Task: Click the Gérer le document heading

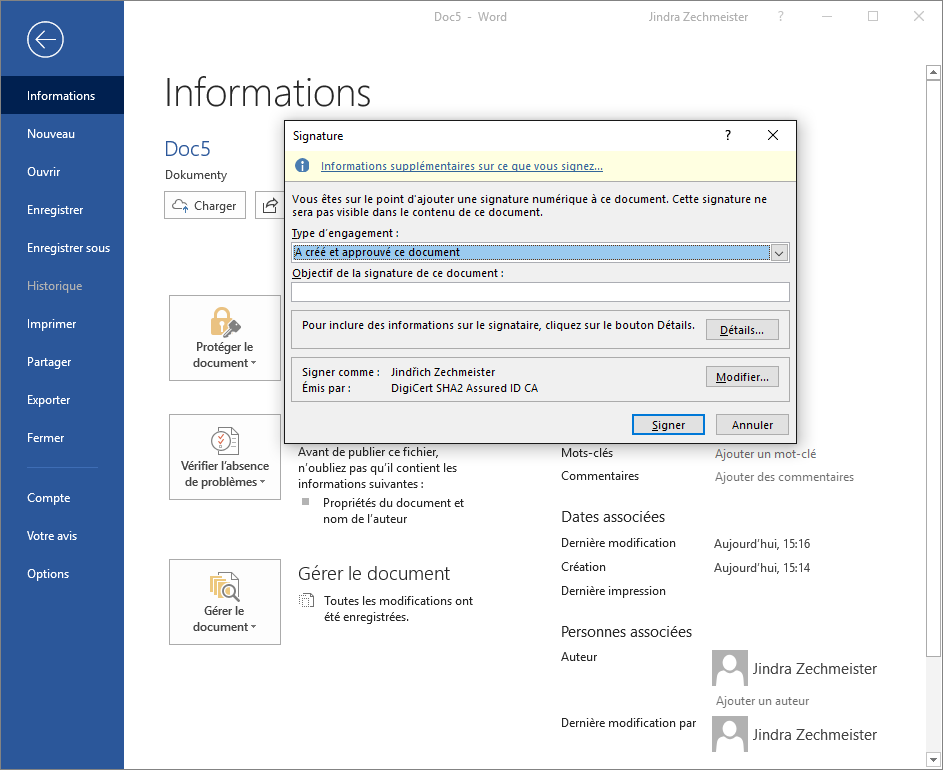Action: click(x=373, y=573)
